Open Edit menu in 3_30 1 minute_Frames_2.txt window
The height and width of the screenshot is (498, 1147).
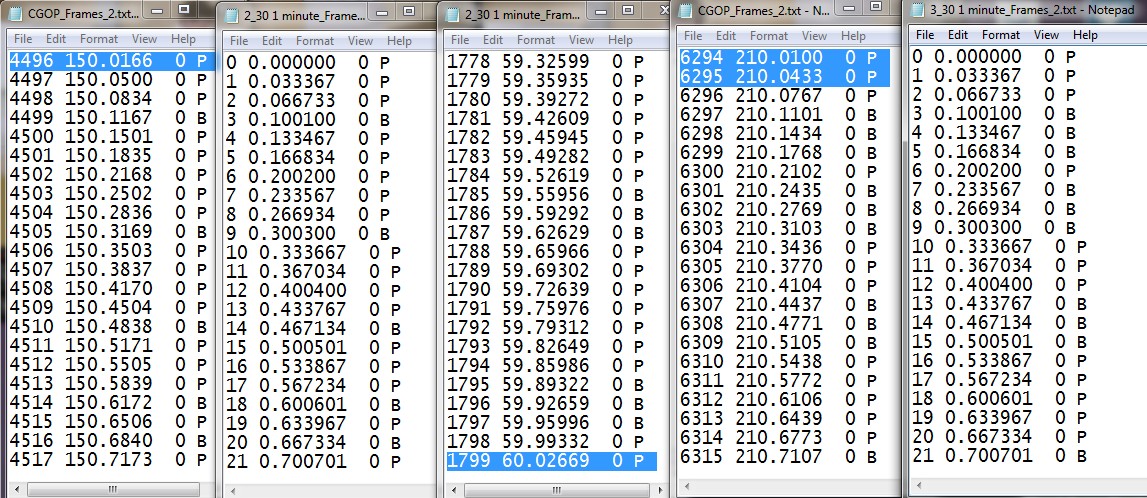click(958, 35)
